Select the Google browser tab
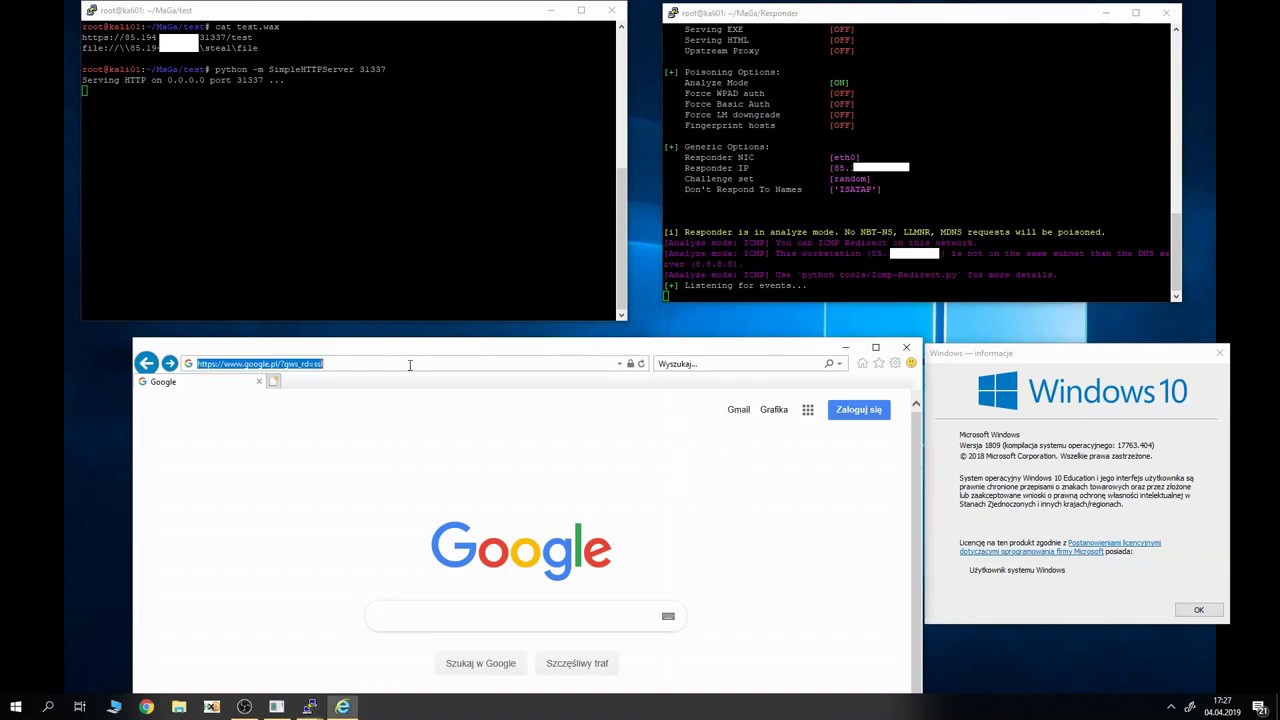This screenshot has height=720, width=1280. coord(200,382)
